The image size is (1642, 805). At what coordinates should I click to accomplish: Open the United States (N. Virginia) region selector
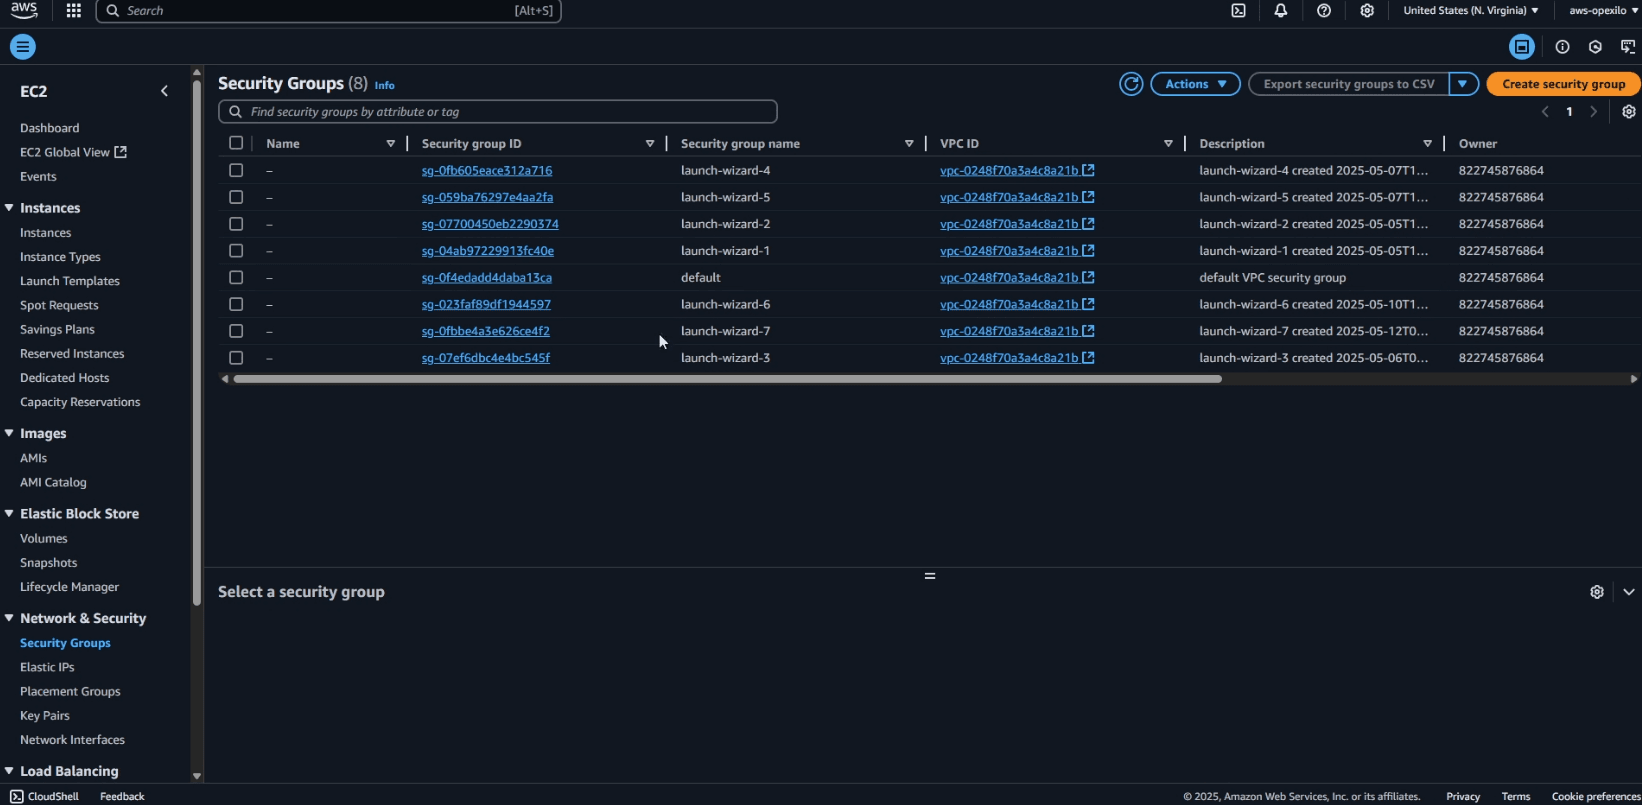1471,11
